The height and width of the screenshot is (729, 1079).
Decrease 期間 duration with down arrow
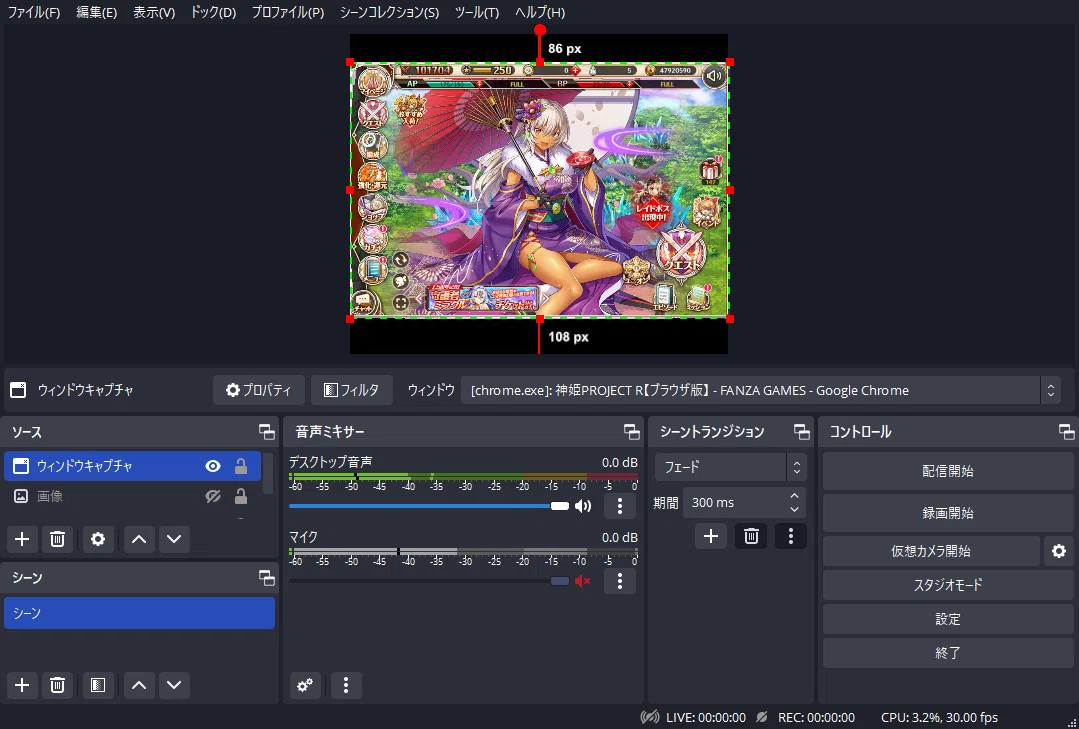pos(794,509)
